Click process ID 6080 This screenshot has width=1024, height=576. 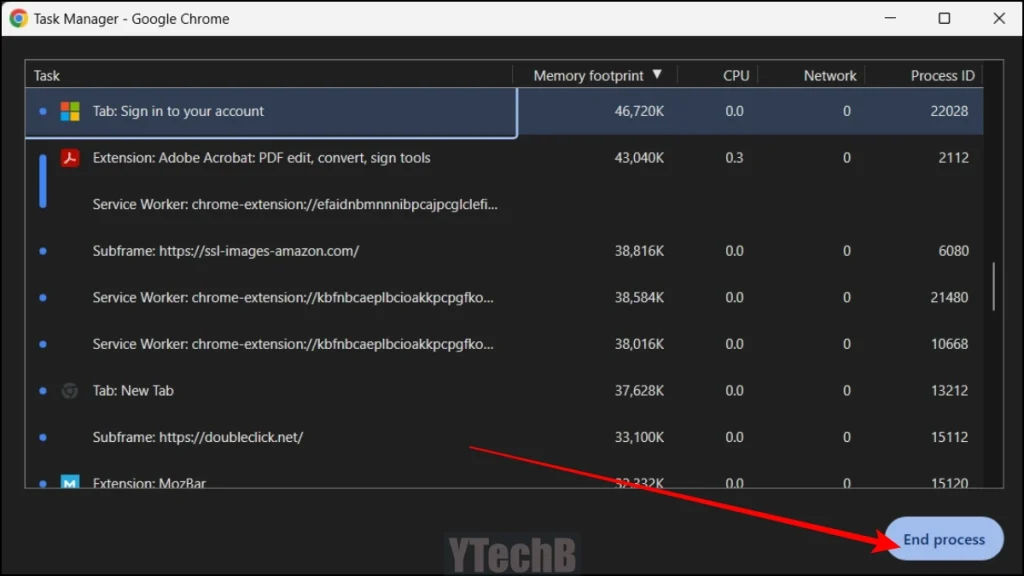[x=953, y=251]
